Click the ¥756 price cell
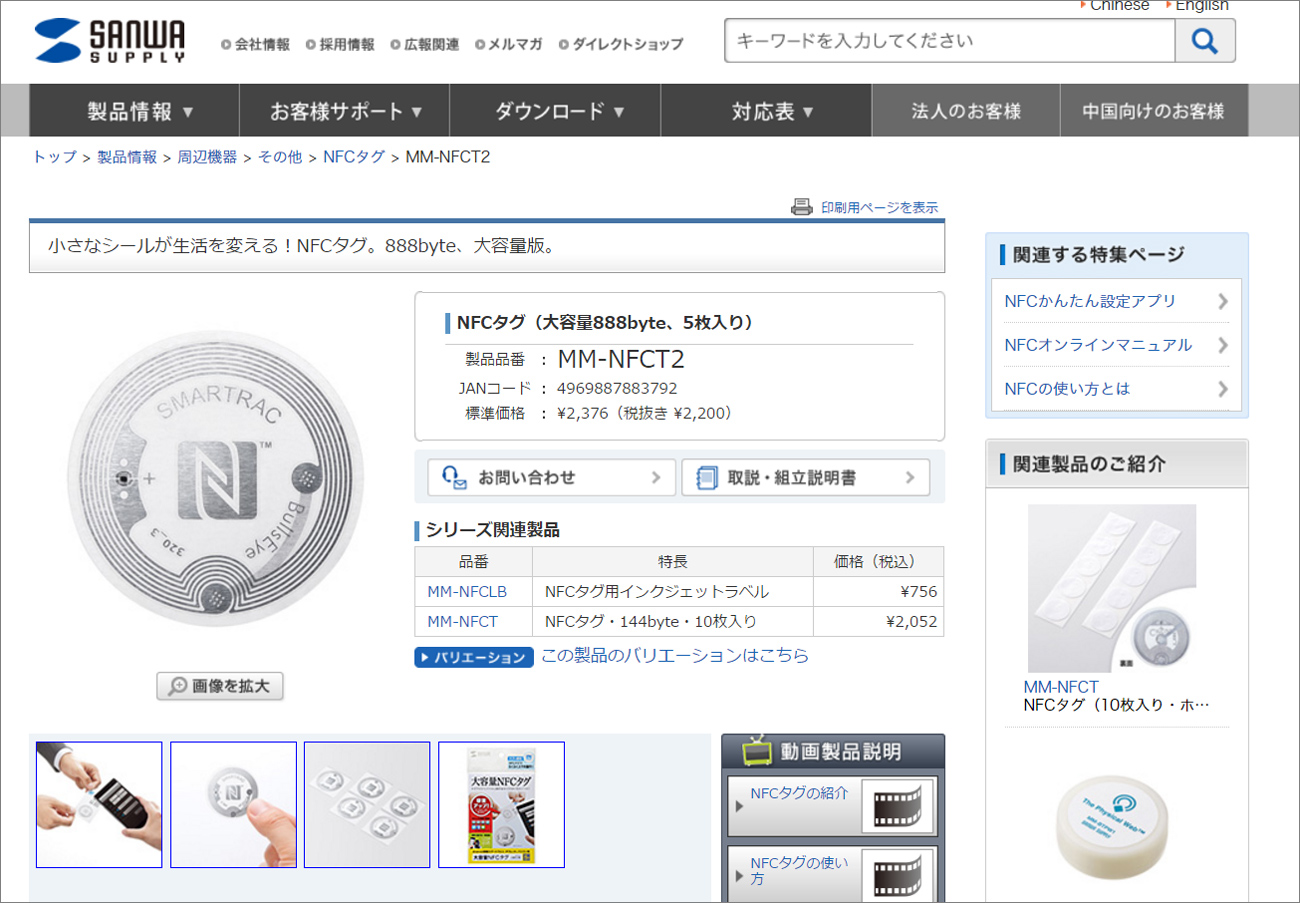 [878, 592]
